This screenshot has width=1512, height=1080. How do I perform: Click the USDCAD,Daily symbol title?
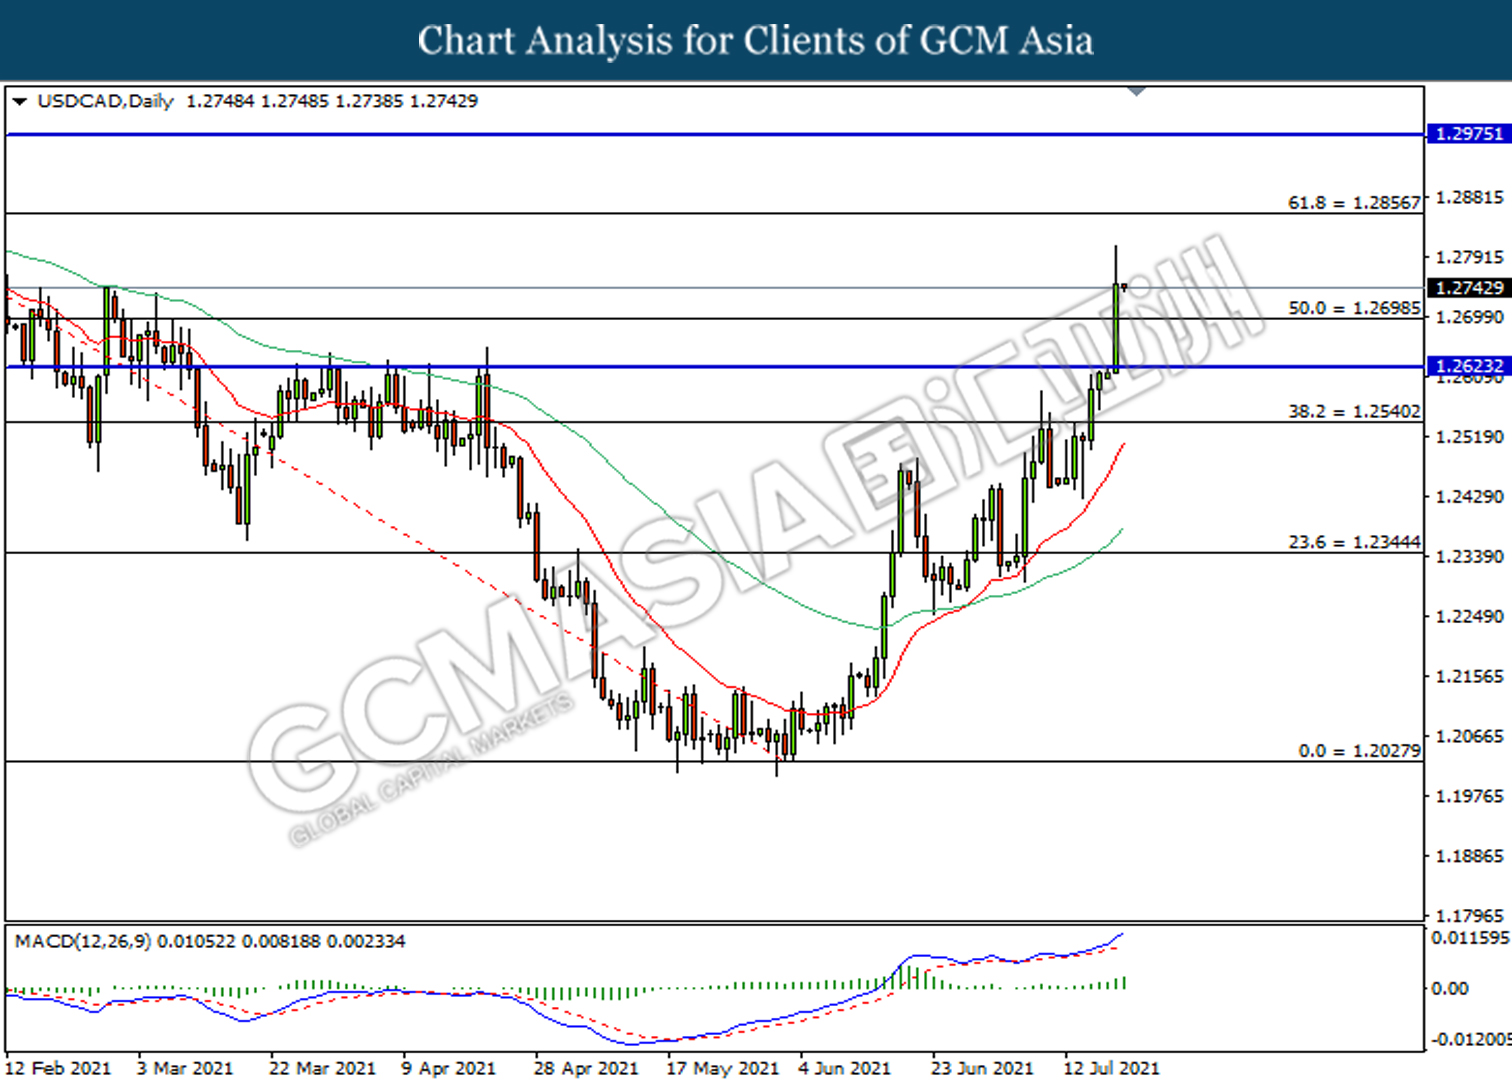tap(105, 101)
